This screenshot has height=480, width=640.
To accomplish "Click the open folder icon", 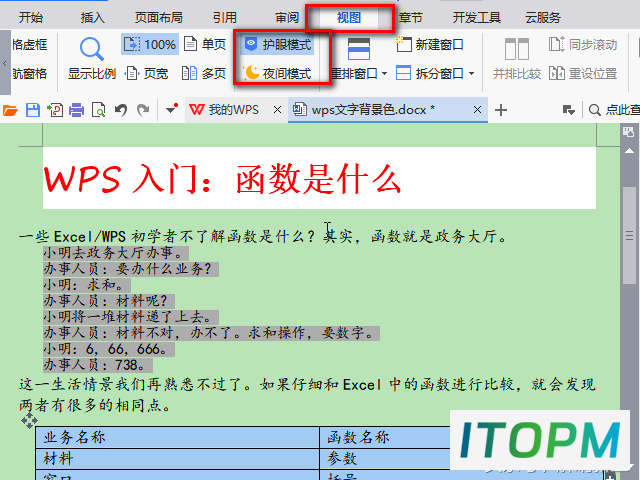I will click(x=10, y=110).
